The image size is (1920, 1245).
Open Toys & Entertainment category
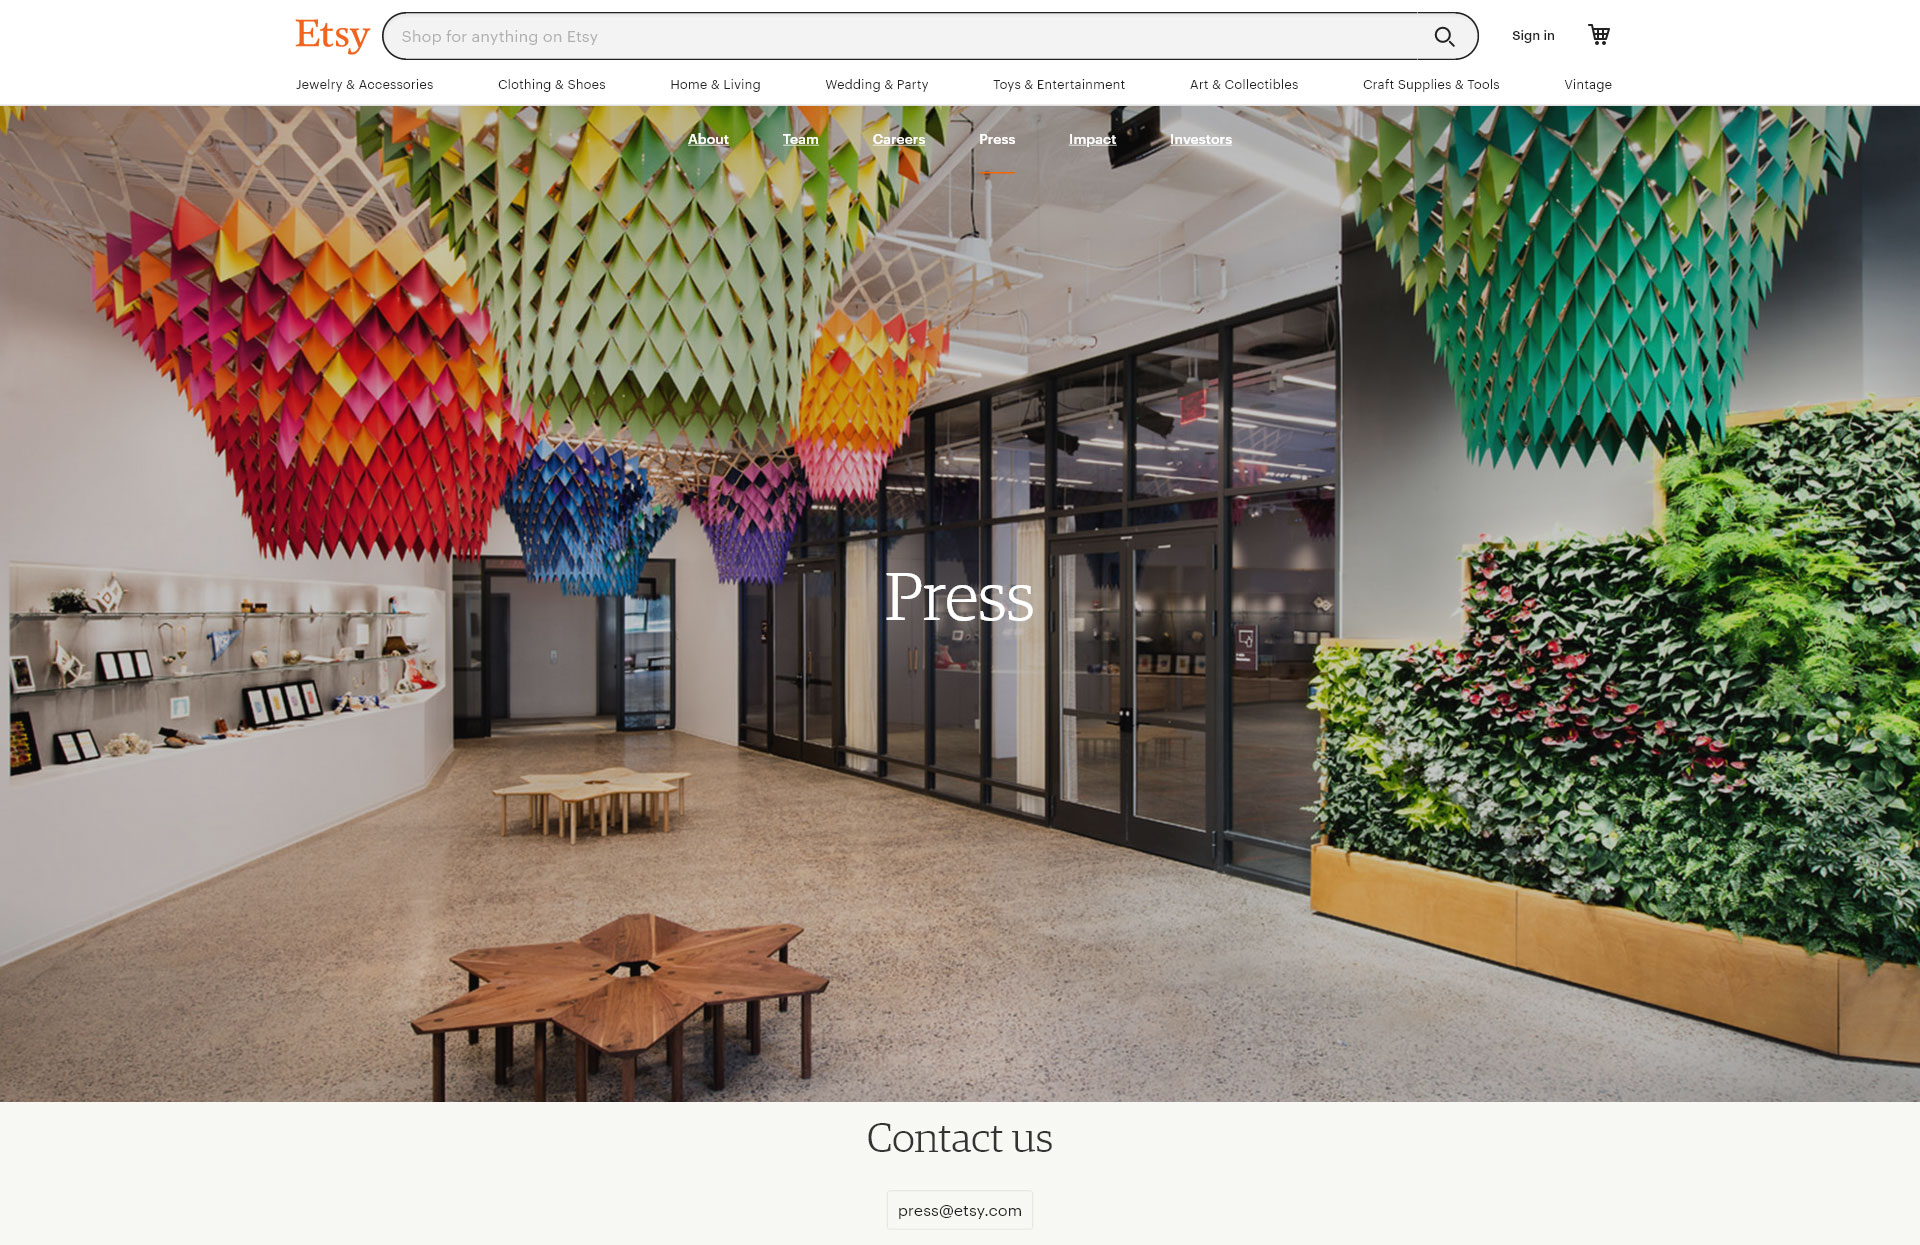[1059, 85]
